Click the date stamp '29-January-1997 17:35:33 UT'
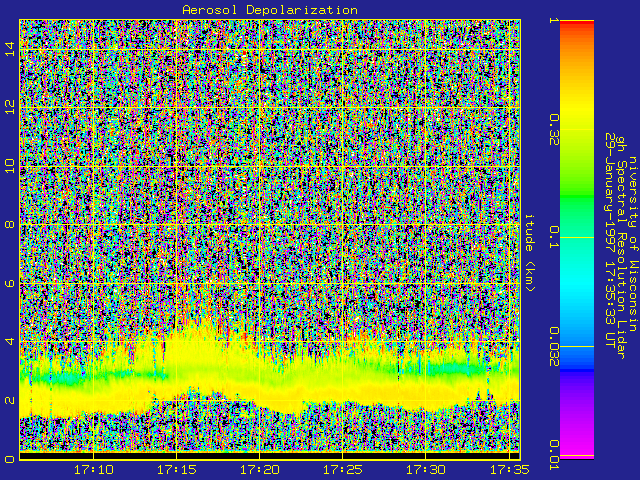 tap(610, 240)
